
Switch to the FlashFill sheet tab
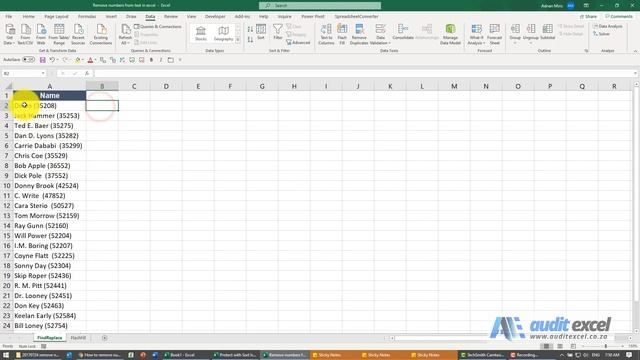tap(78, 338)
